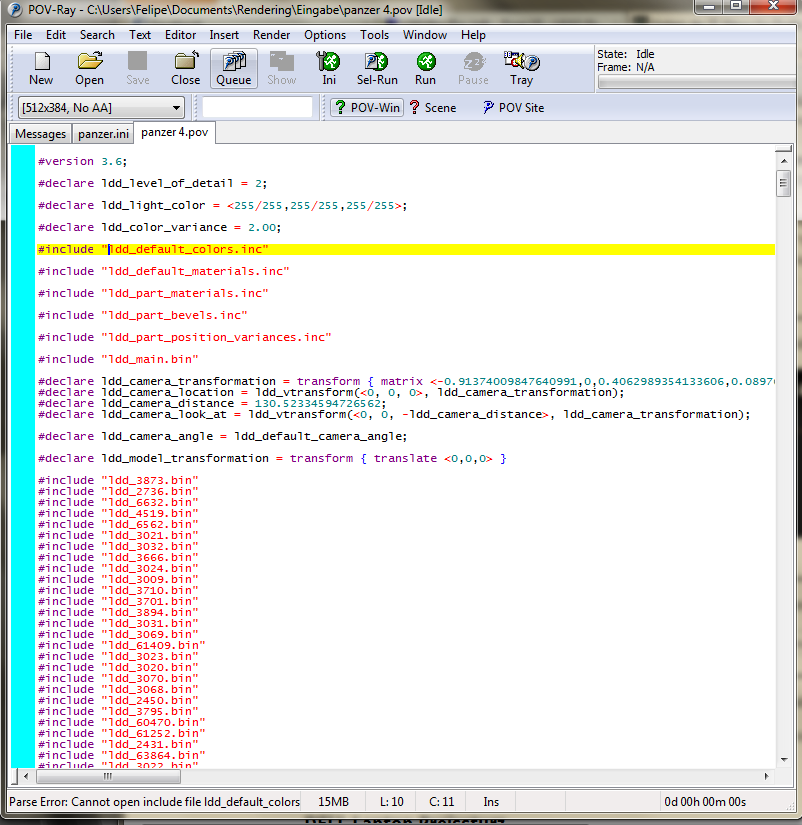This screenshot has height=825, width=802.
Task: Open the Insert menu
Action: pos(224,35)
